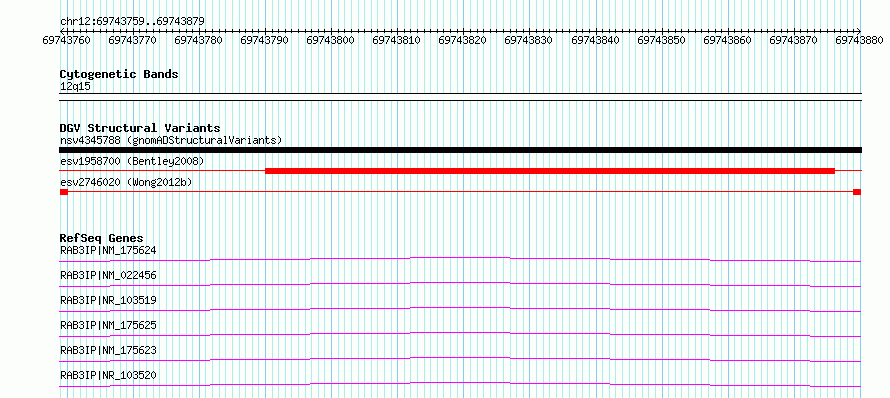Image resolution: width=890 pixels, height=398 pixels.
Task: Click the magenta intron line of NR_103520
Action: [x=460, y=383]
